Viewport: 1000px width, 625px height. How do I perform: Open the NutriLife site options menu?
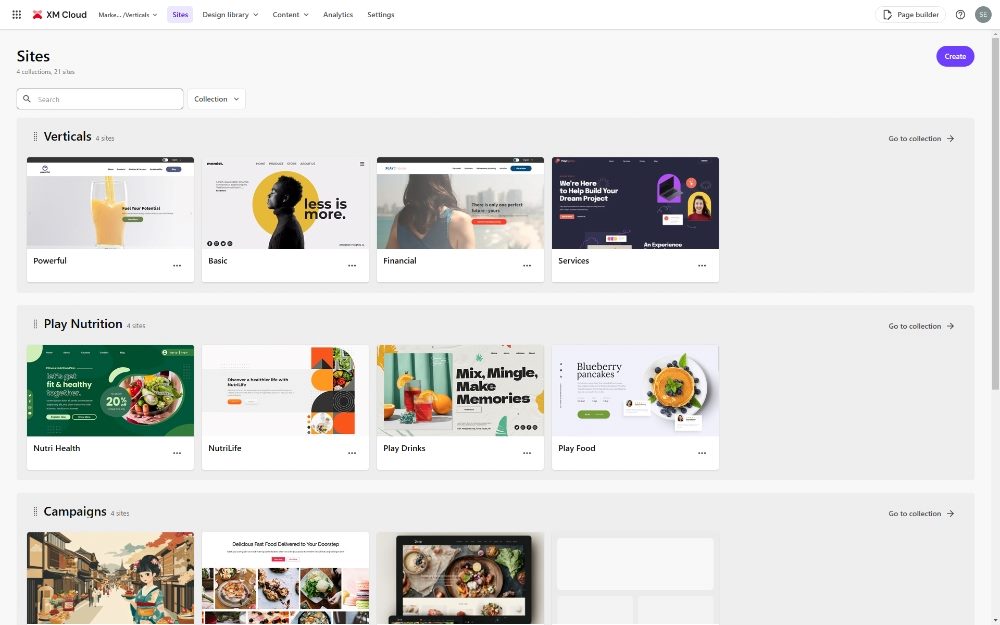352,453
